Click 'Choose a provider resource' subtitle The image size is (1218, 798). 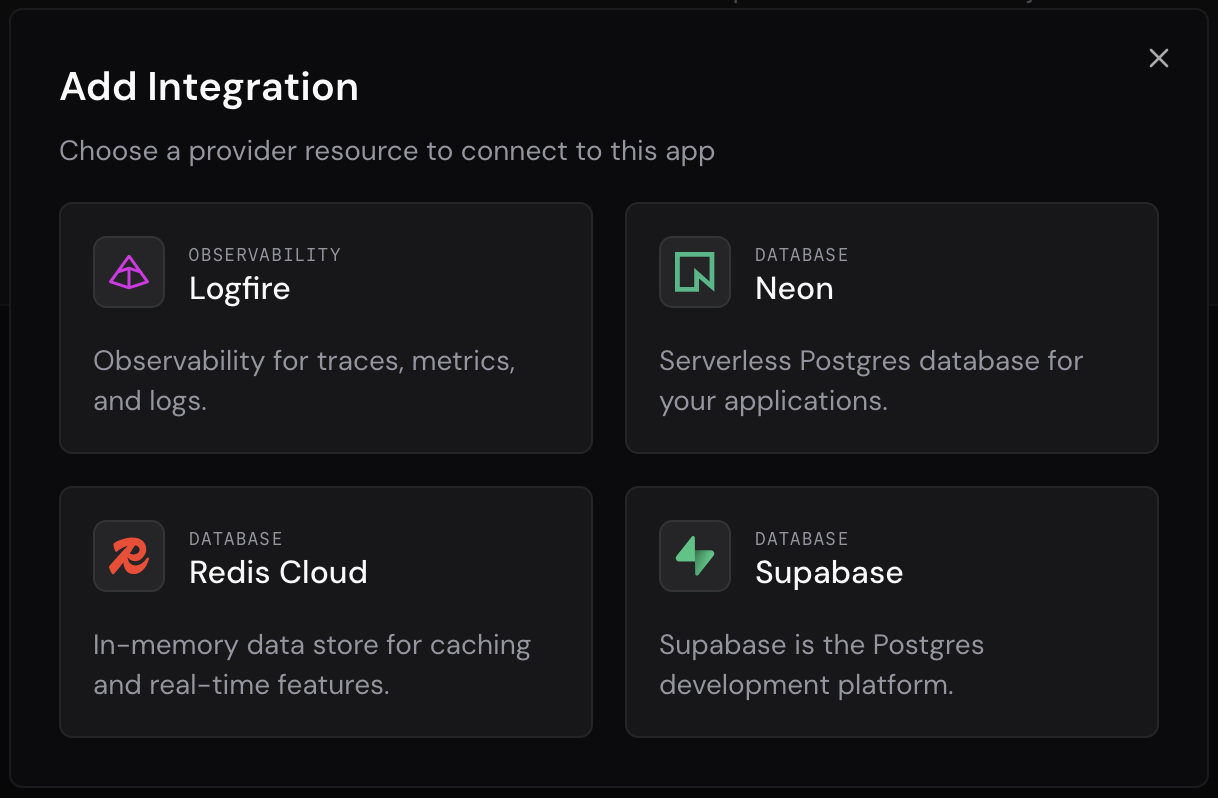387,151
